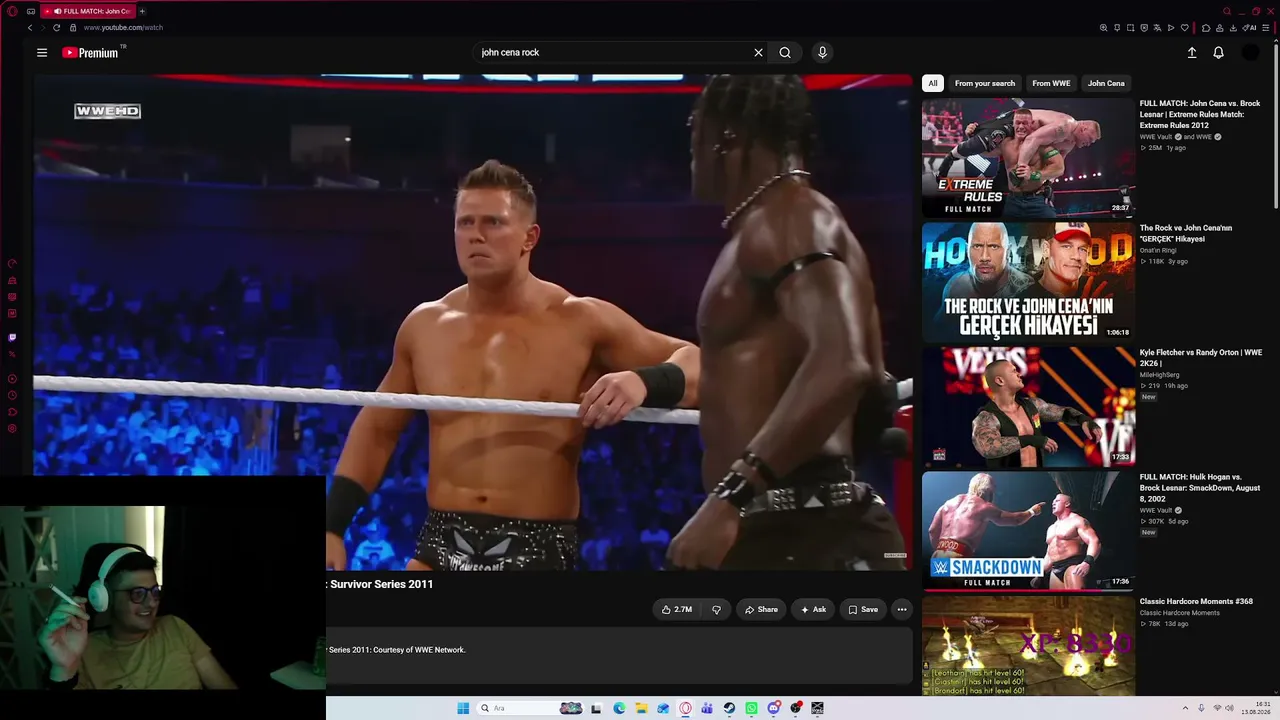Image resolution: width=1280 pixels, height=720 pixels.
Task: Open title 'The Rock ve John Cena'nın GERÇEK Hikayesi'
Action: (1186, 233)
